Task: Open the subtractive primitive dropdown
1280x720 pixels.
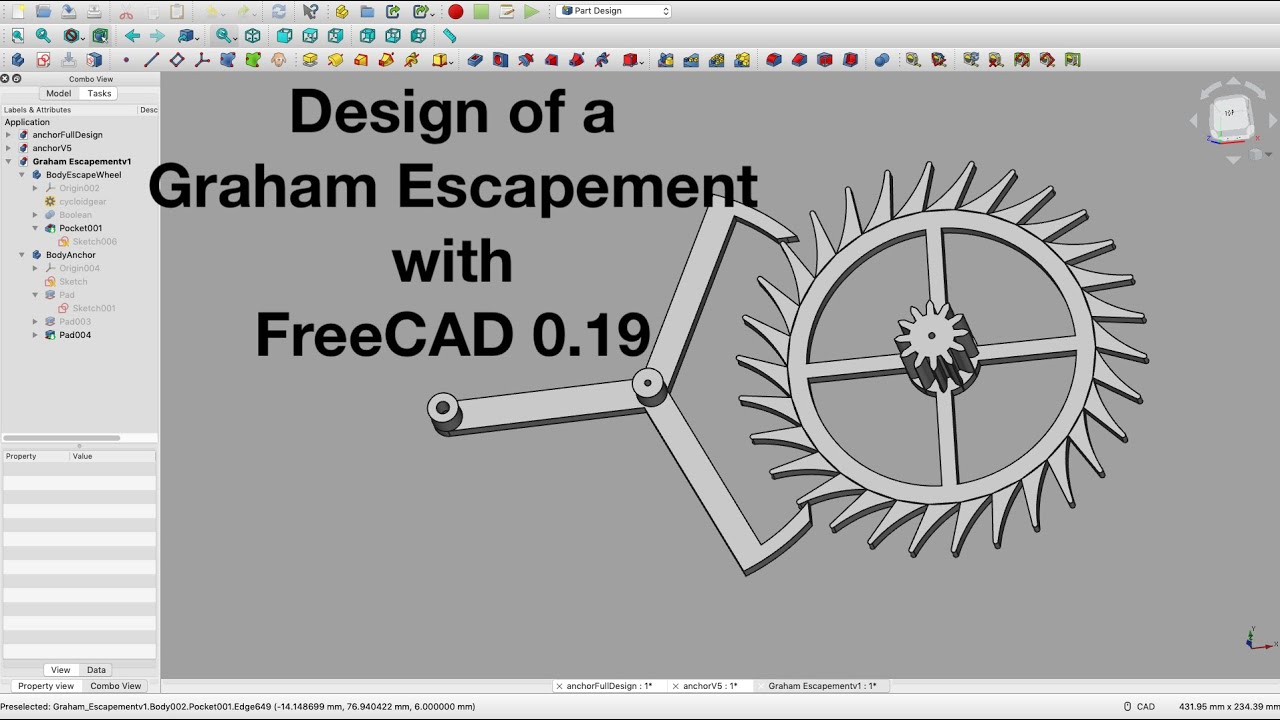Action: (633, 60)
